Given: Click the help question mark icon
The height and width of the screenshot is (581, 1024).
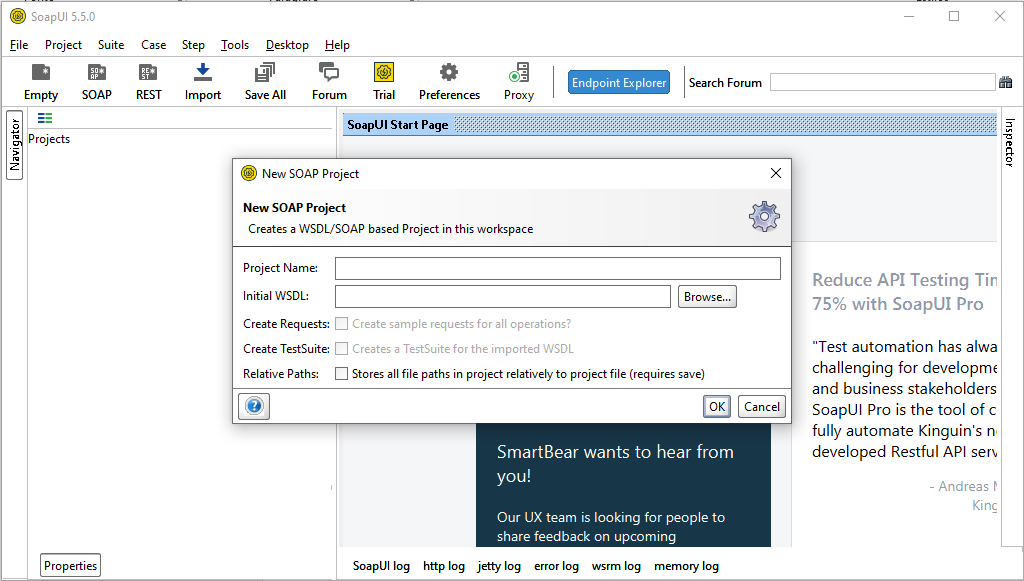Looking at the screenshot, I should (254, 406).
